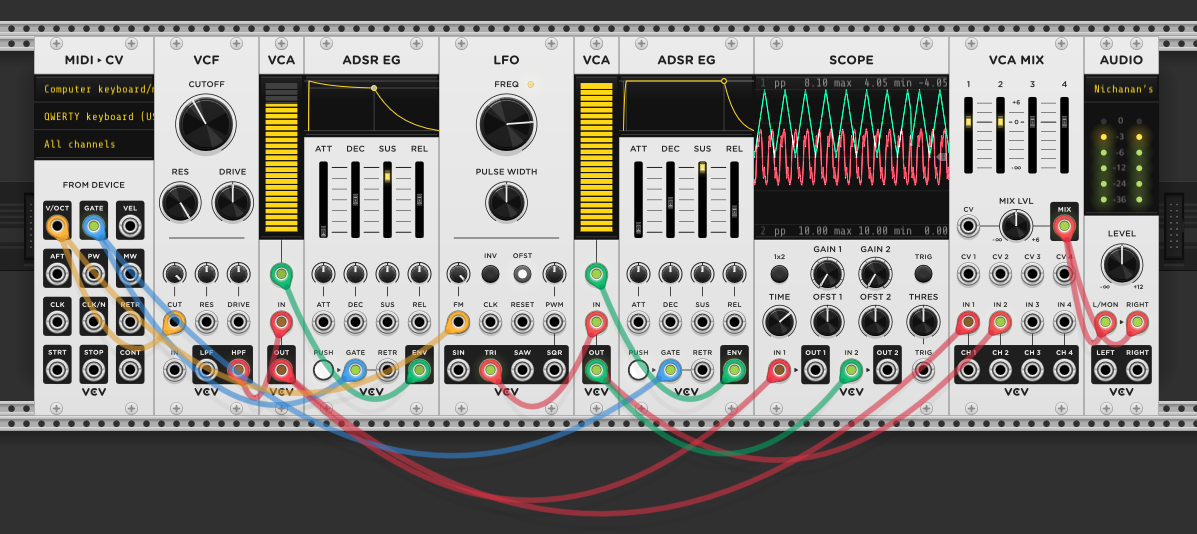
Task: Click the VCA MIX CH 4 output jack
Action: pos(1064,371)
